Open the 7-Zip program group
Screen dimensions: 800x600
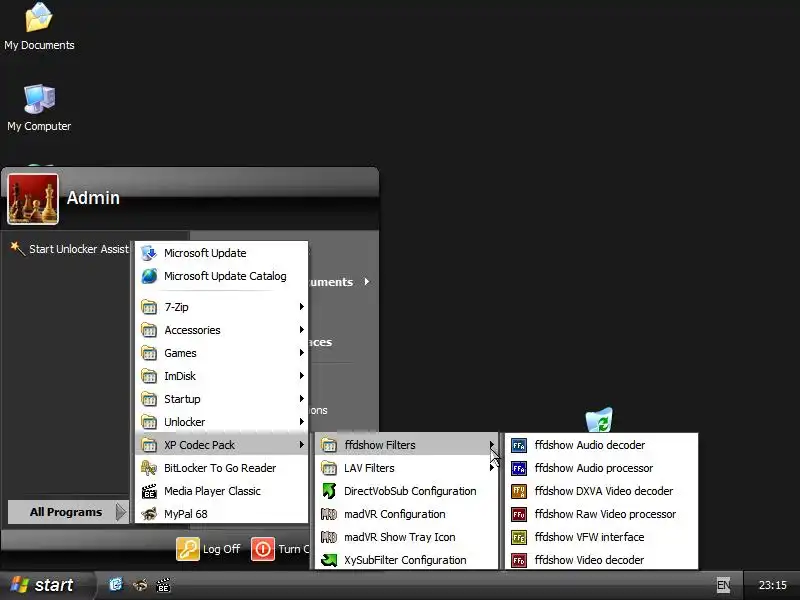click(x=222, y=307)
